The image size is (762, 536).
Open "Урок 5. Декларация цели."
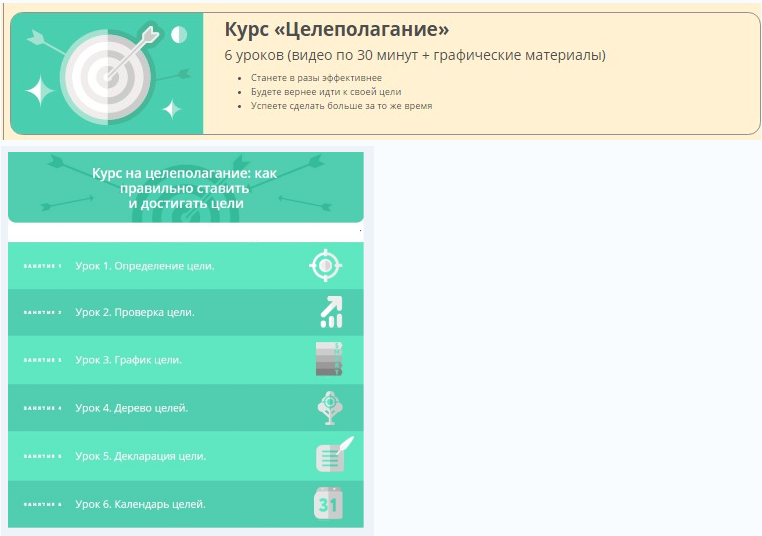click(x=141, y=456)
